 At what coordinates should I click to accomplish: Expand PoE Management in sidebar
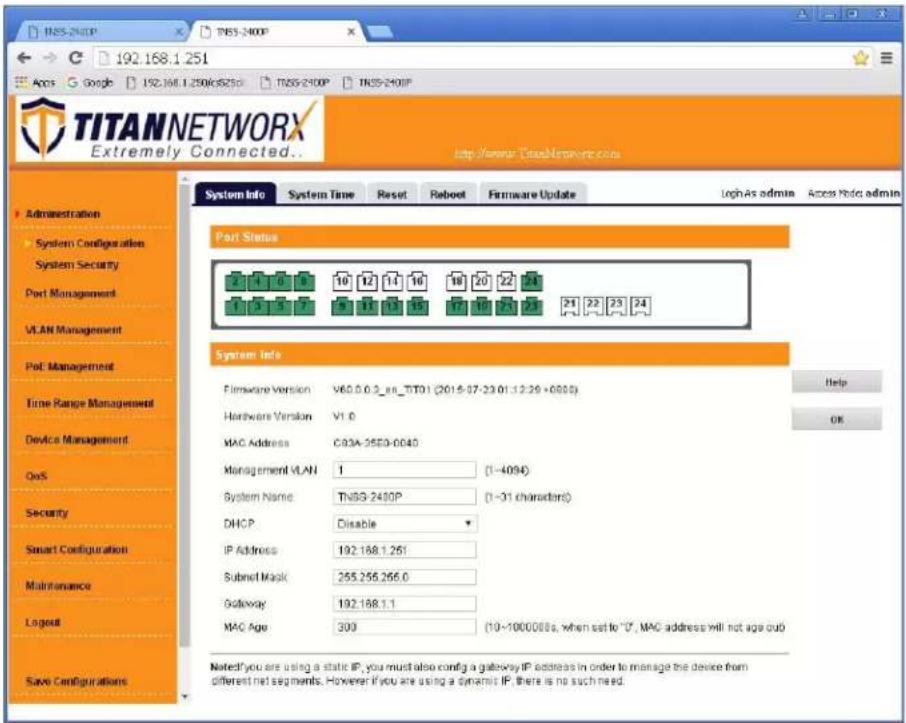pyautogui.click(x=69, y=366)
